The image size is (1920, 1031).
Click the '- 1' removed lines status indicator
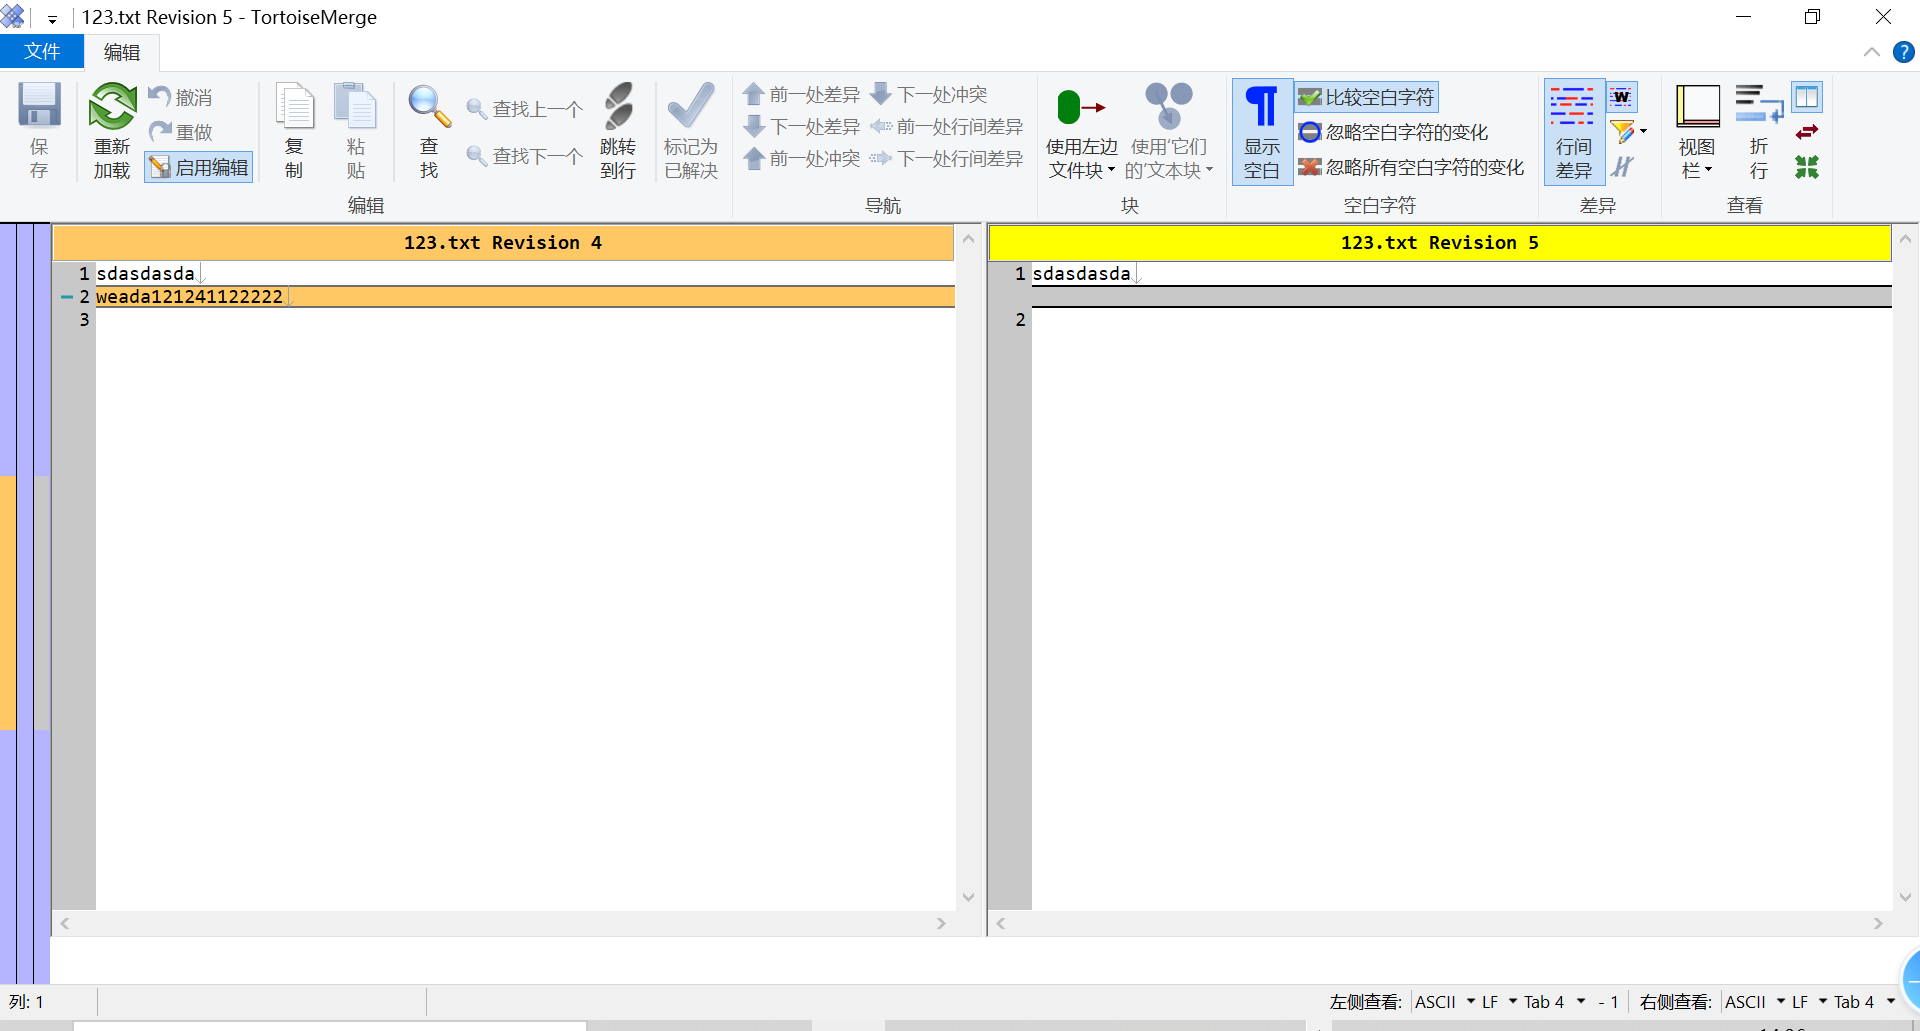[x=1608, y=1002]
